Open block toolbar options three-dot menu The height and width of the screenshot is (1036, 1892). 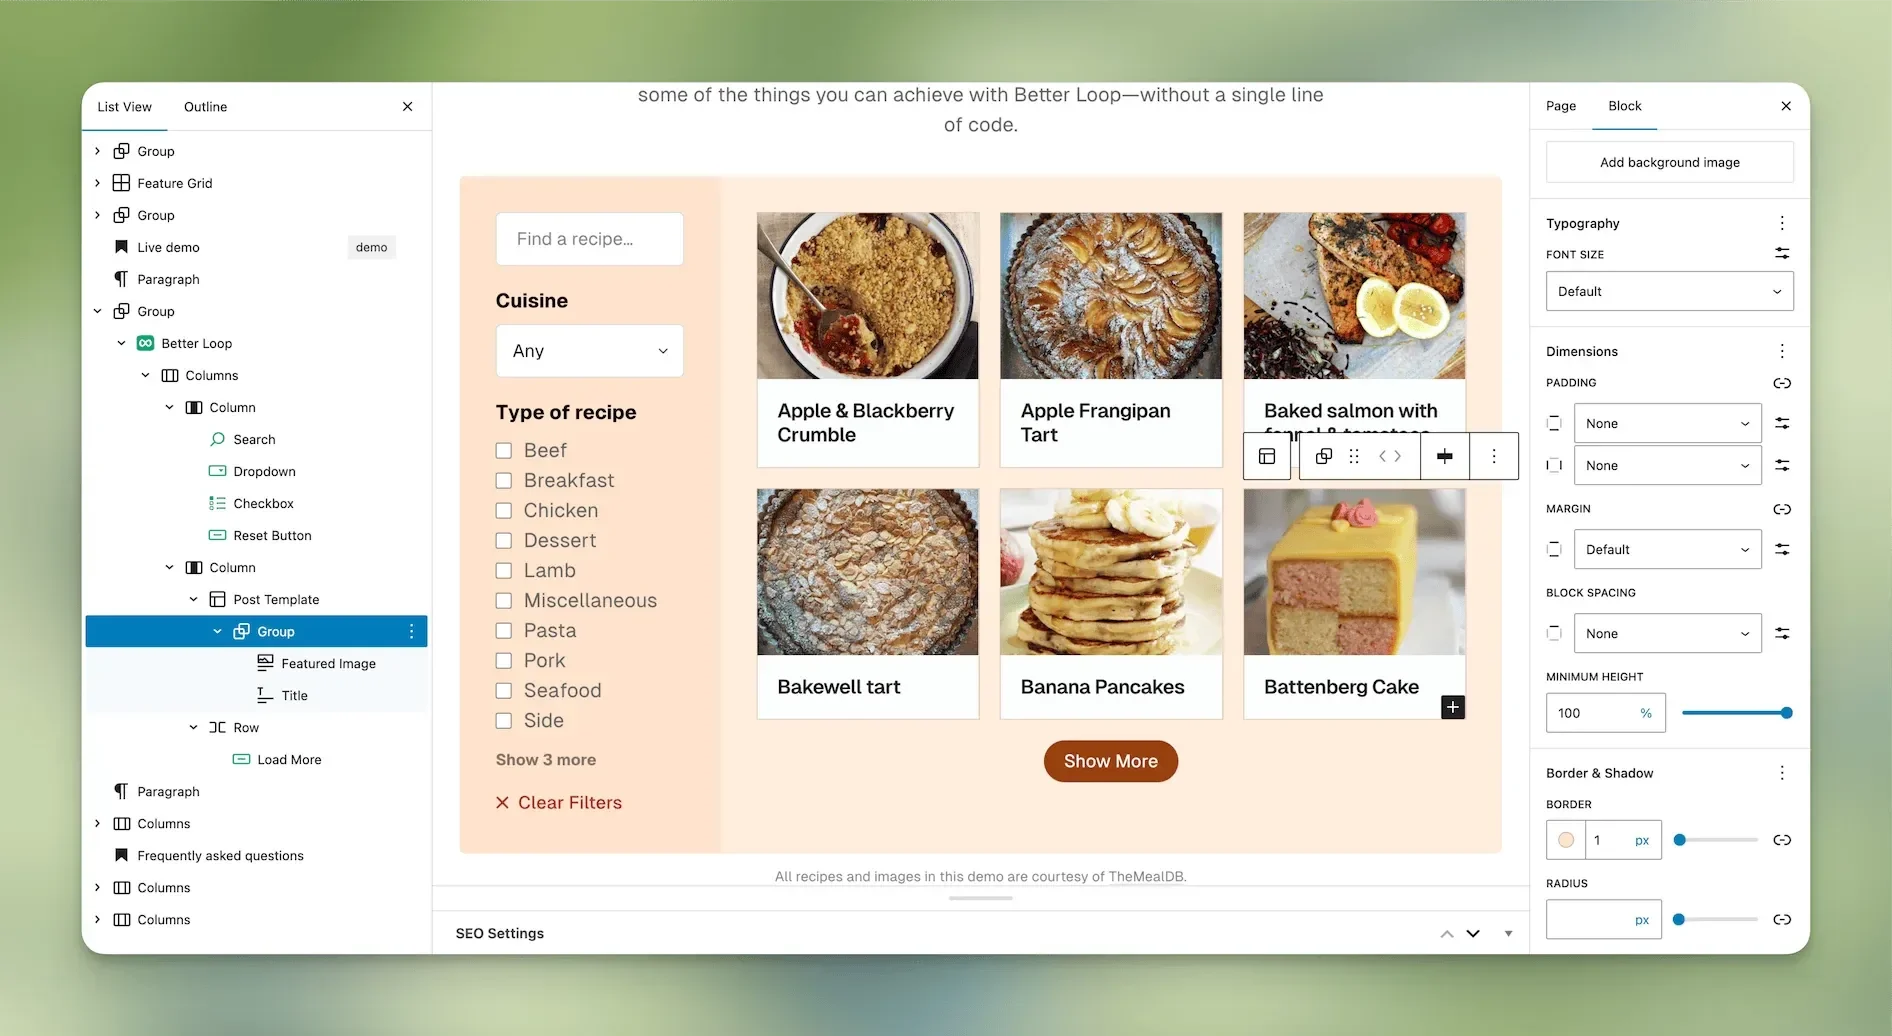[1494, 456]
